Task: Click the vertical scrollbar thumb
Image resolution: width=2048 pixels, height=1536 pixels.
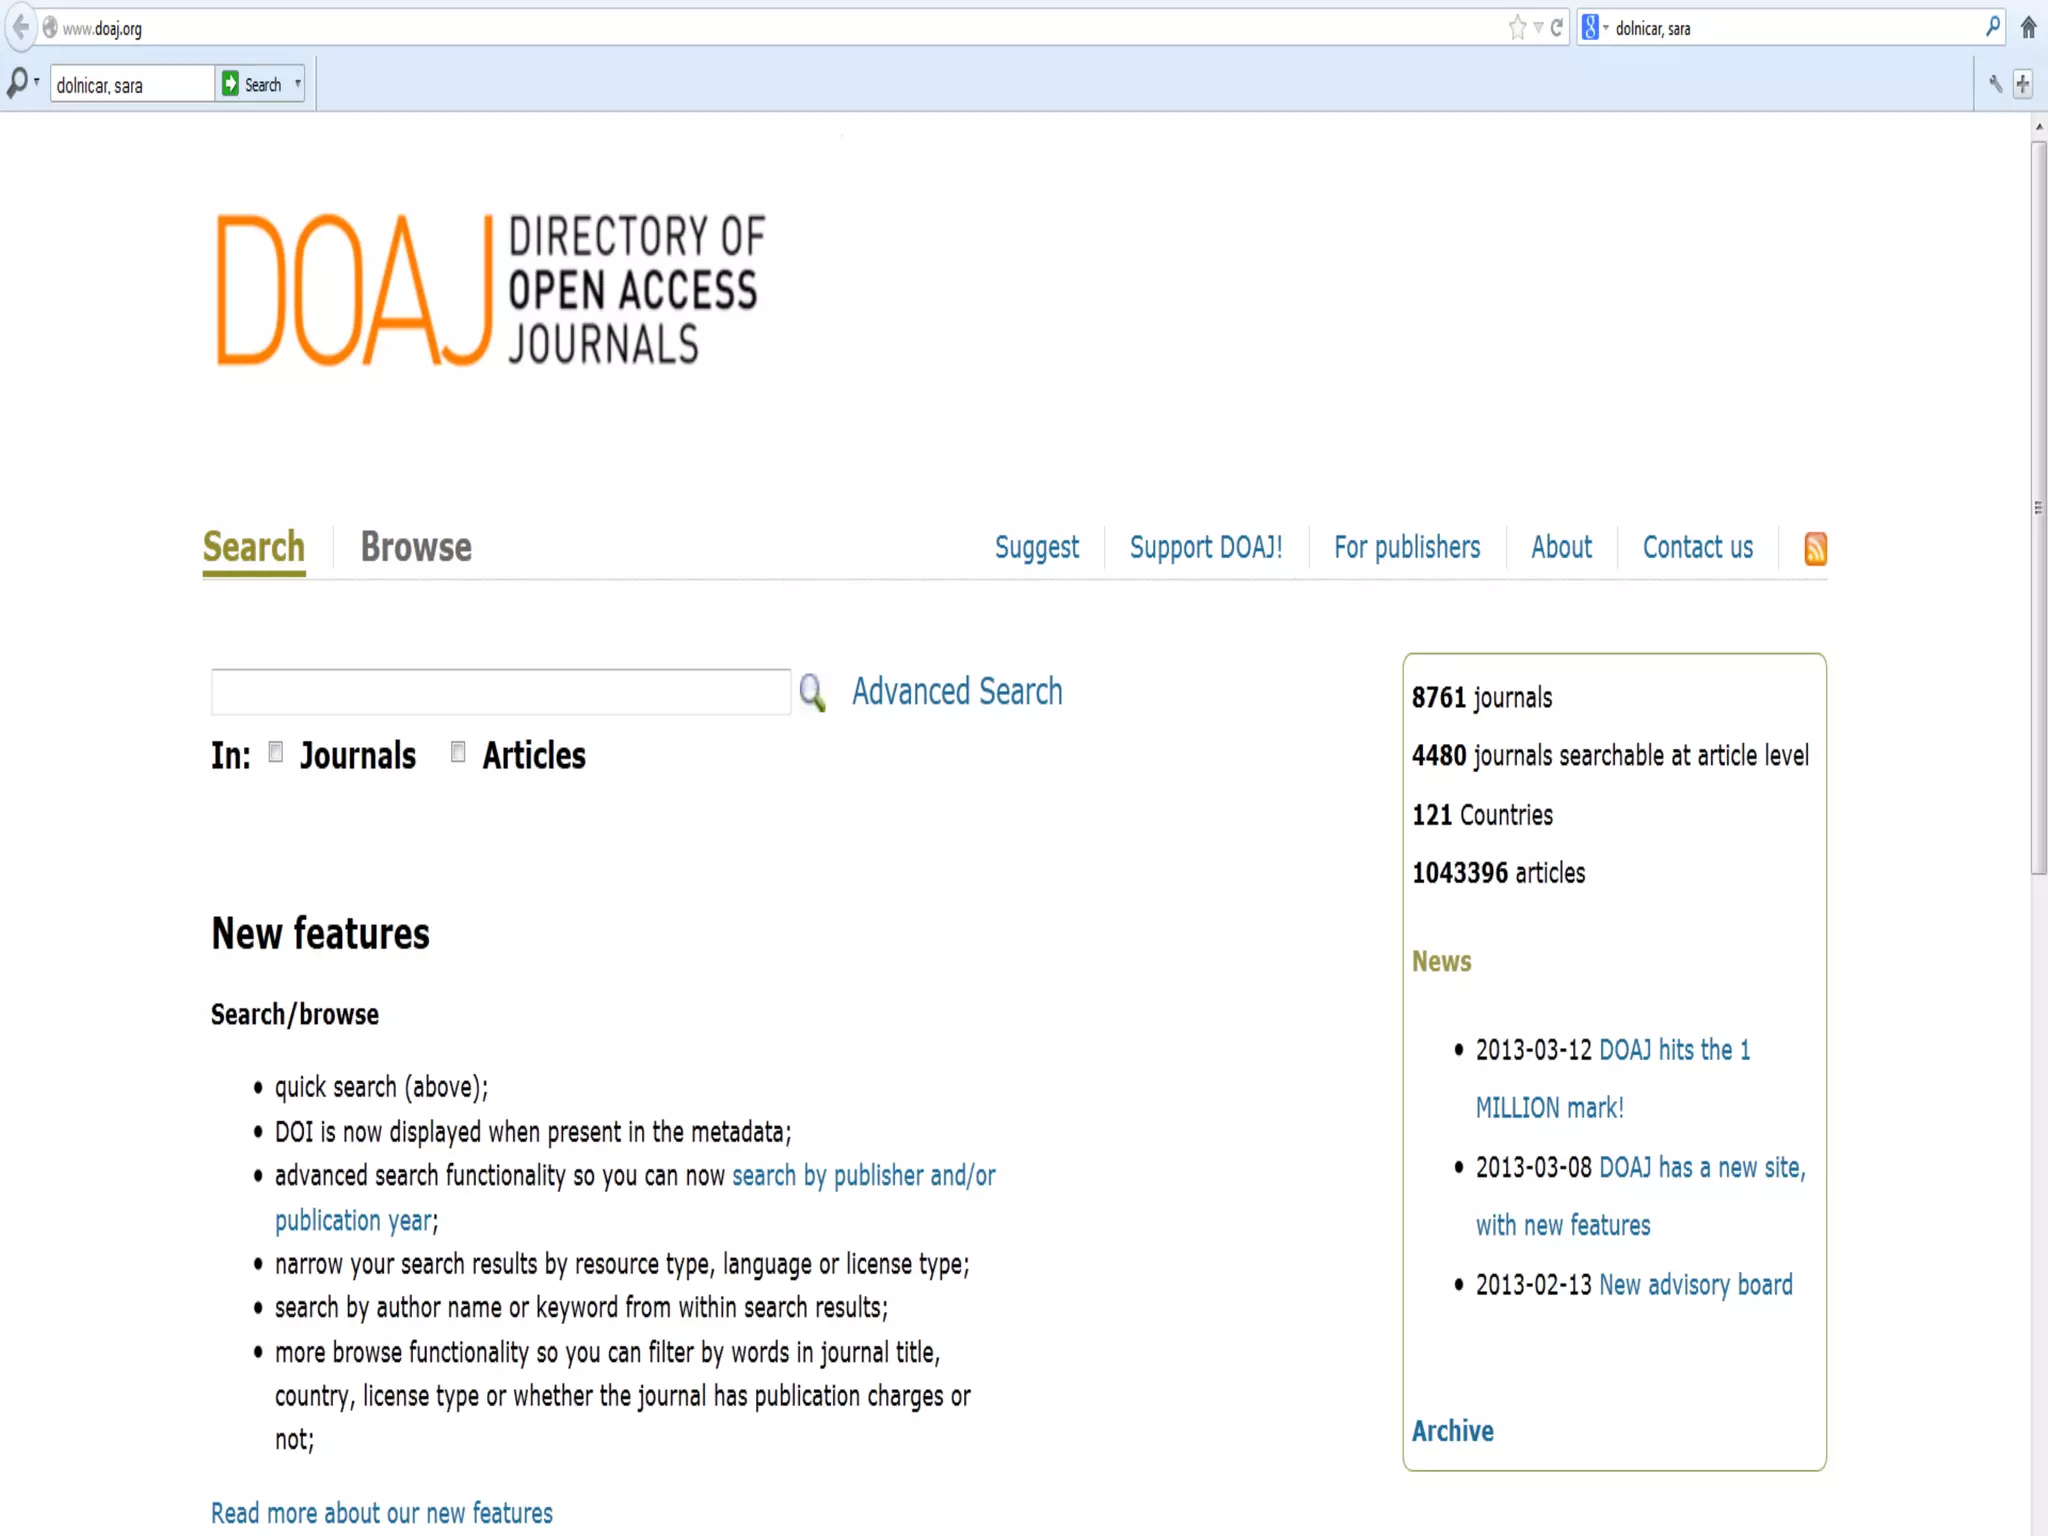Action: (2038, 508)
